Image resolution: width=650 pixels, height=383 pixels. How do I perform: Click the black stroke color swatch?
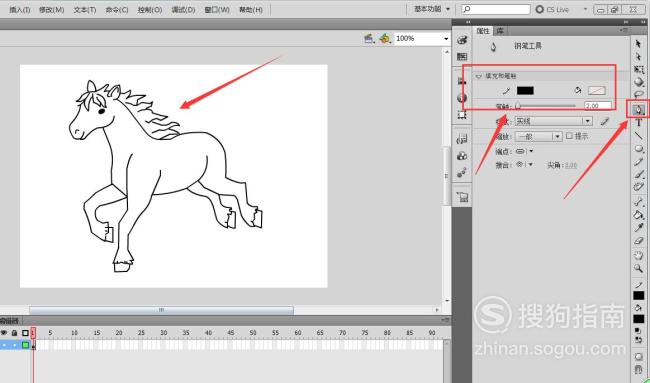pyautogui.click(x=525, y=90)
